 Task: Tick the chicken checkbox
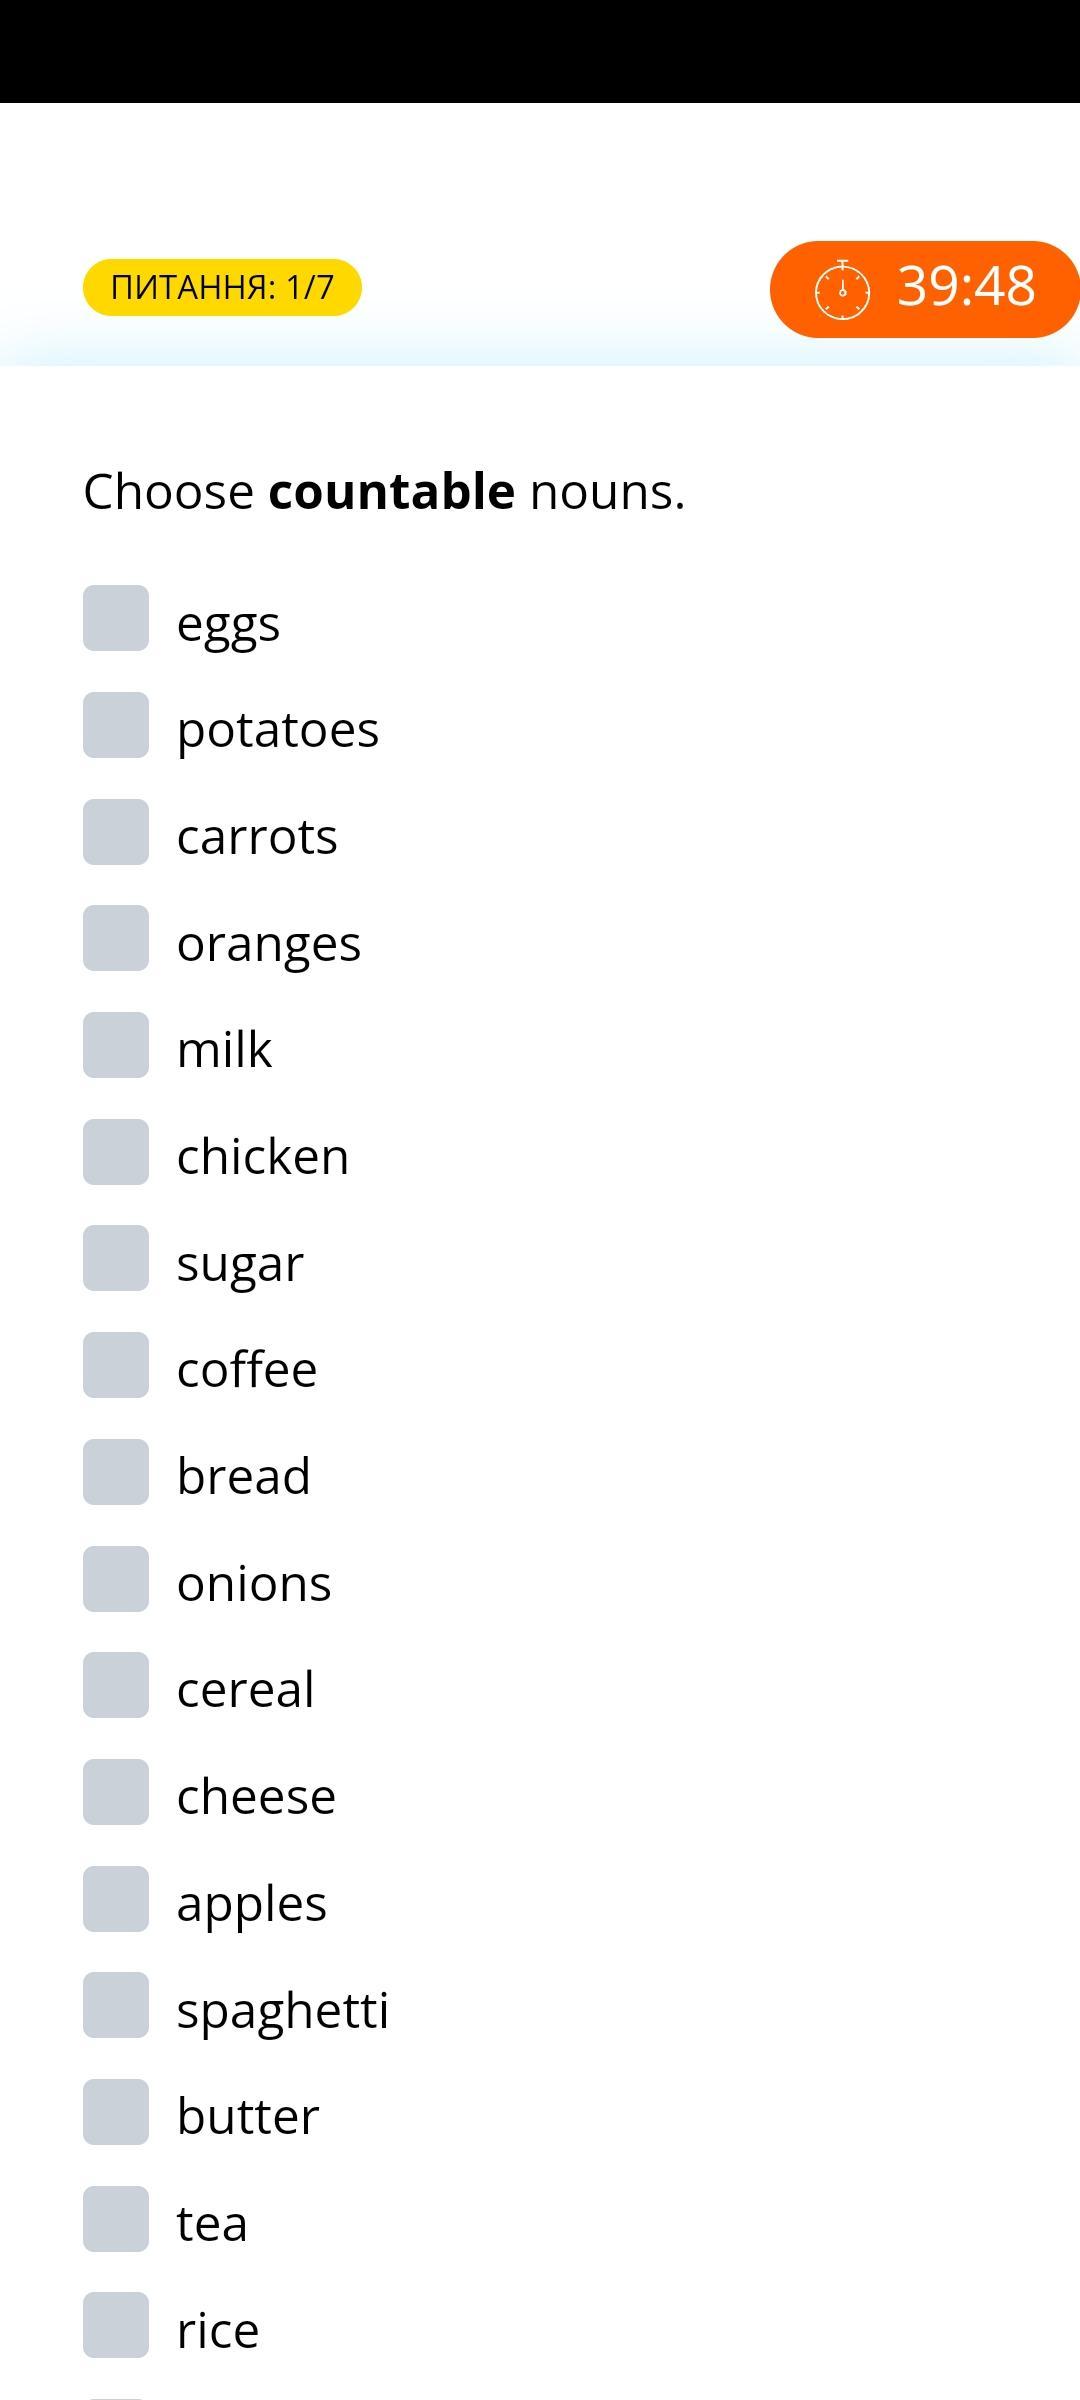pyautogui.click(x=116, y=1152)
